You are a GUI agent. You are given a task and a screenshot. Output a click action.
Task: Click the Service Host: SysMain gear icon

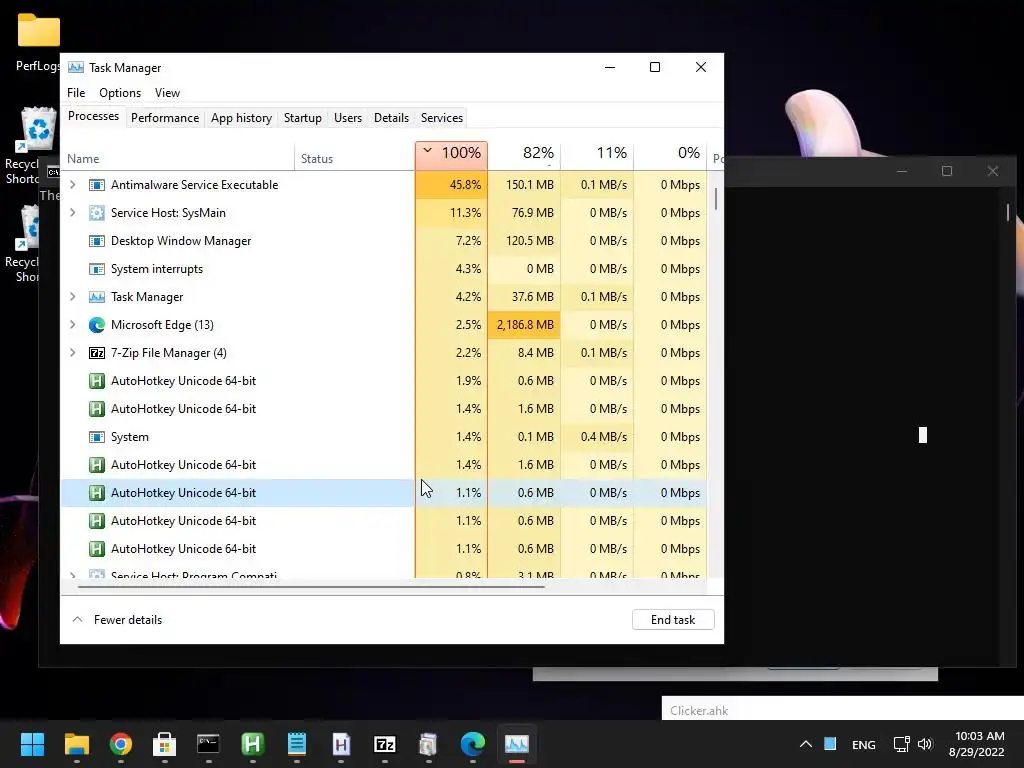click(x=97, y=213)
